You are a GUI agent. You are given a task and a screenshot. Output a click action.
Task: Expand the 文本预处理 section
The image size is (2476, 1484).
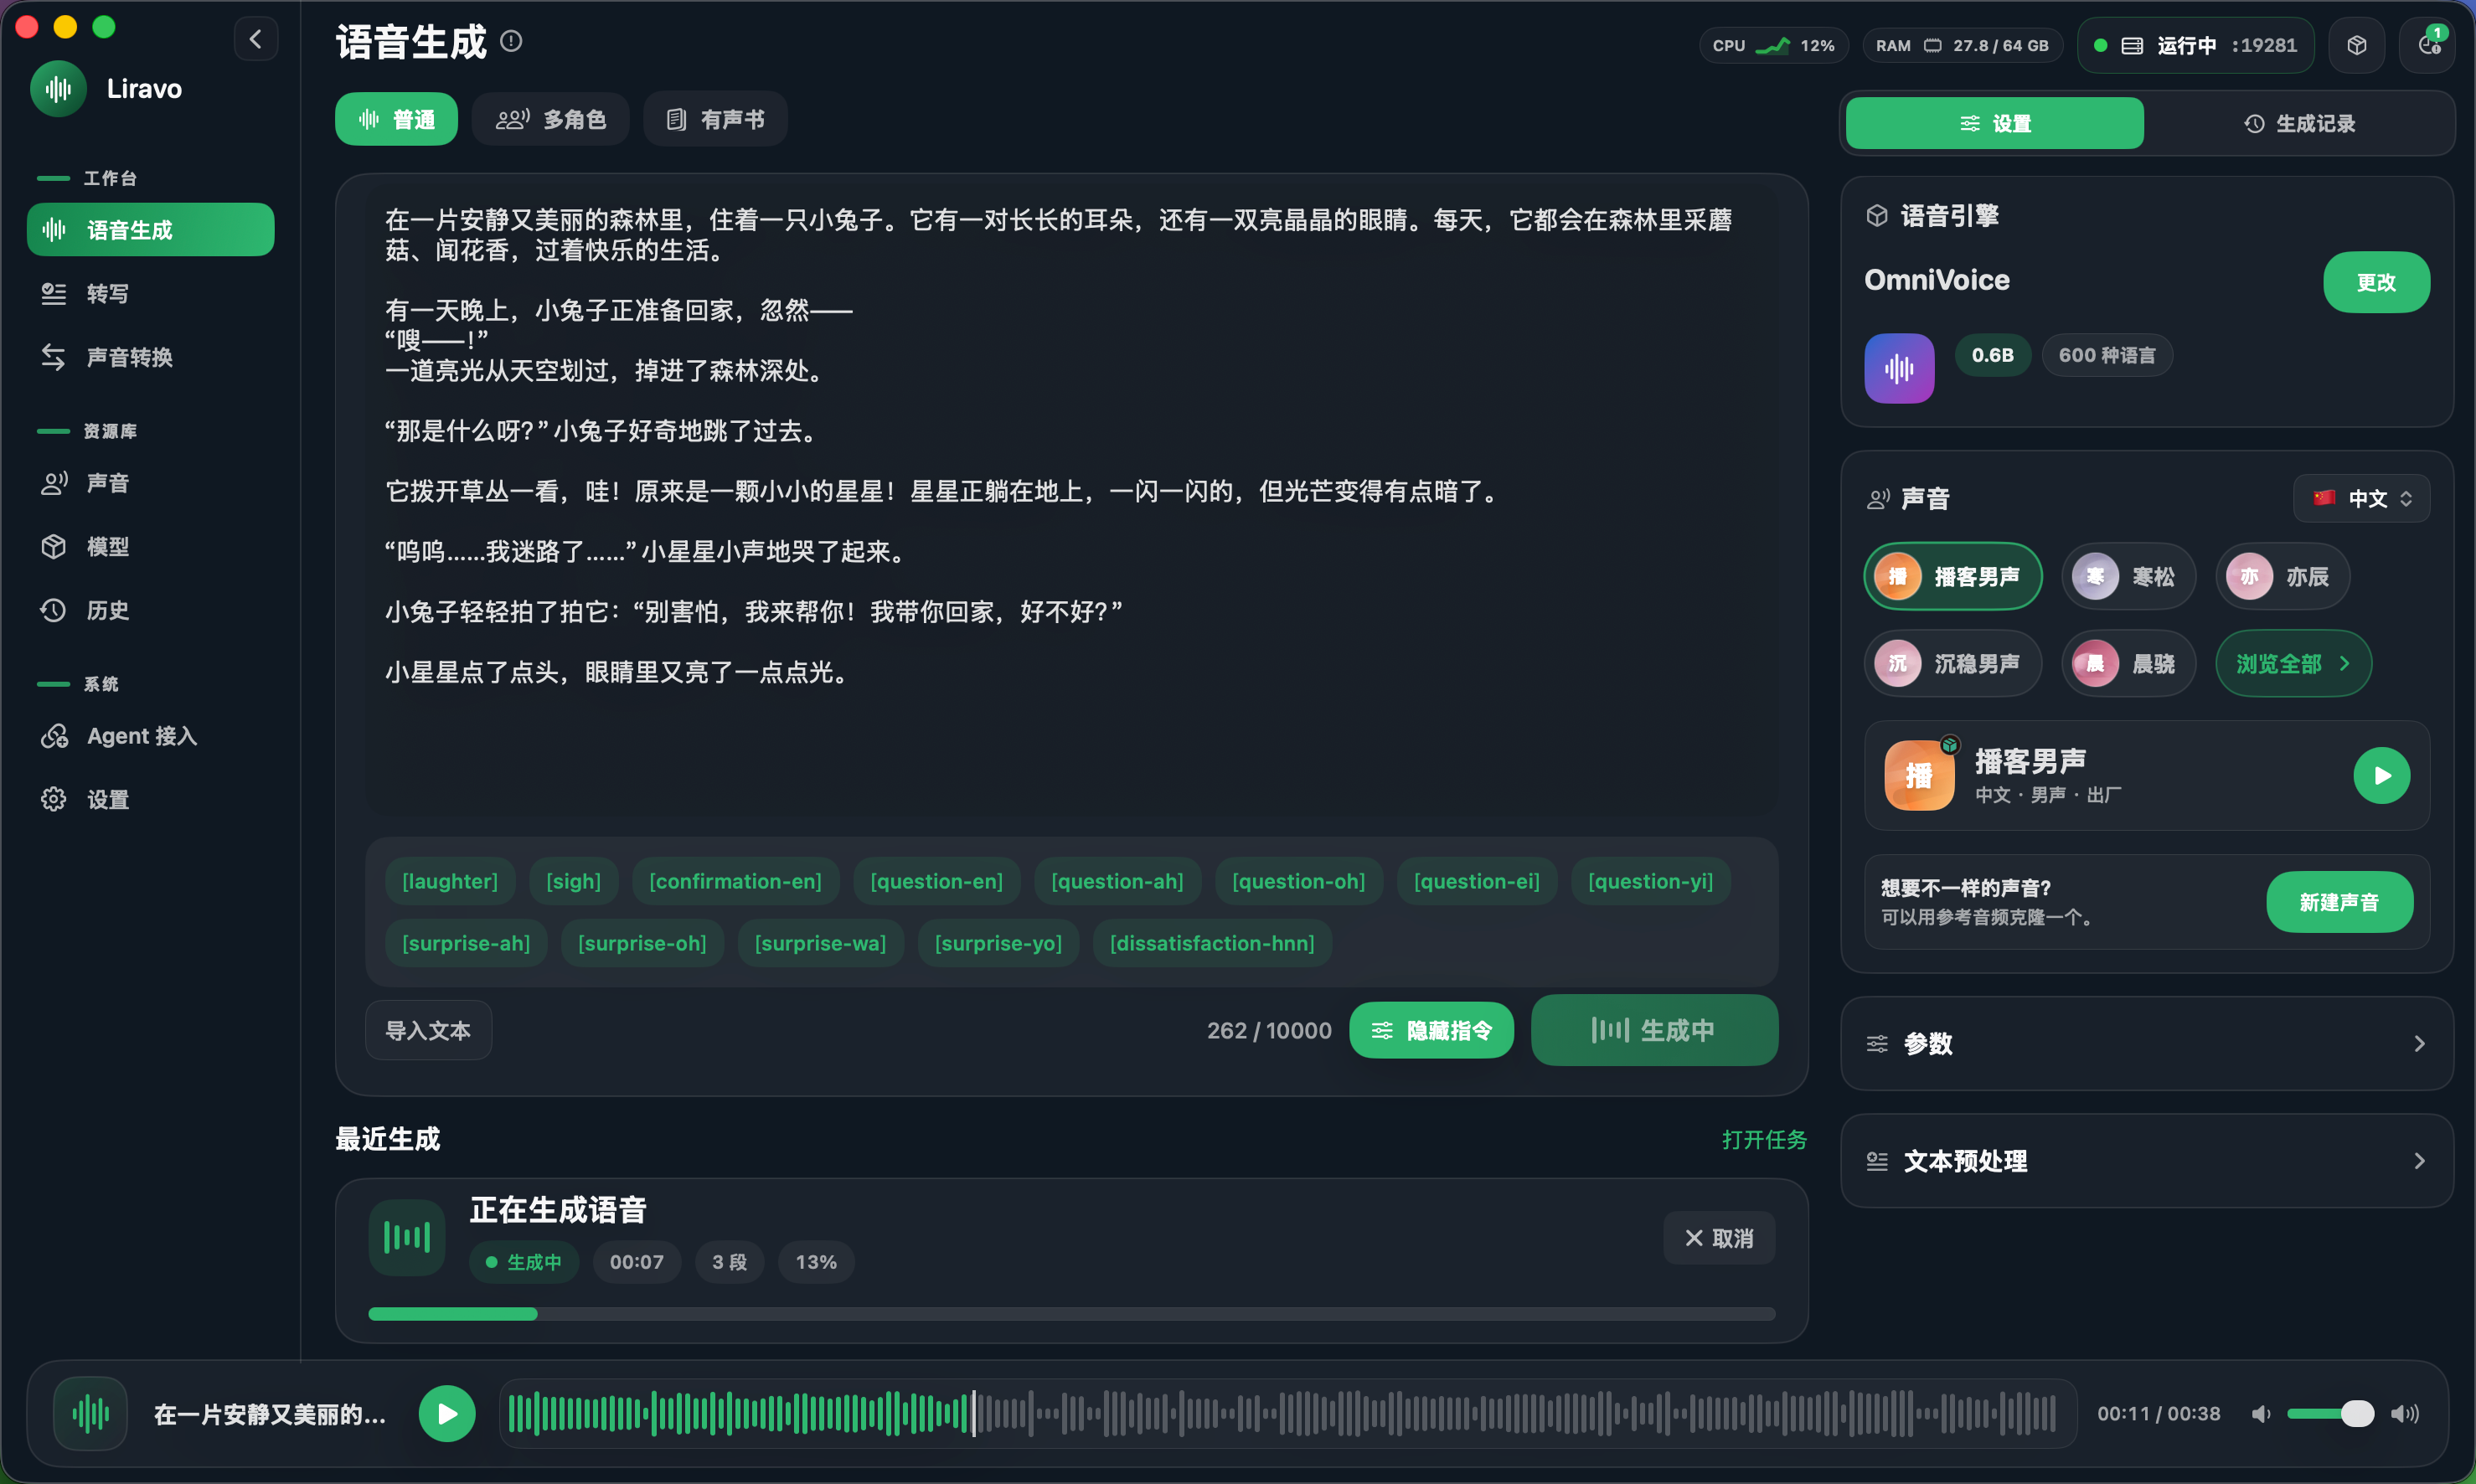click(x=2146, y=1161)
